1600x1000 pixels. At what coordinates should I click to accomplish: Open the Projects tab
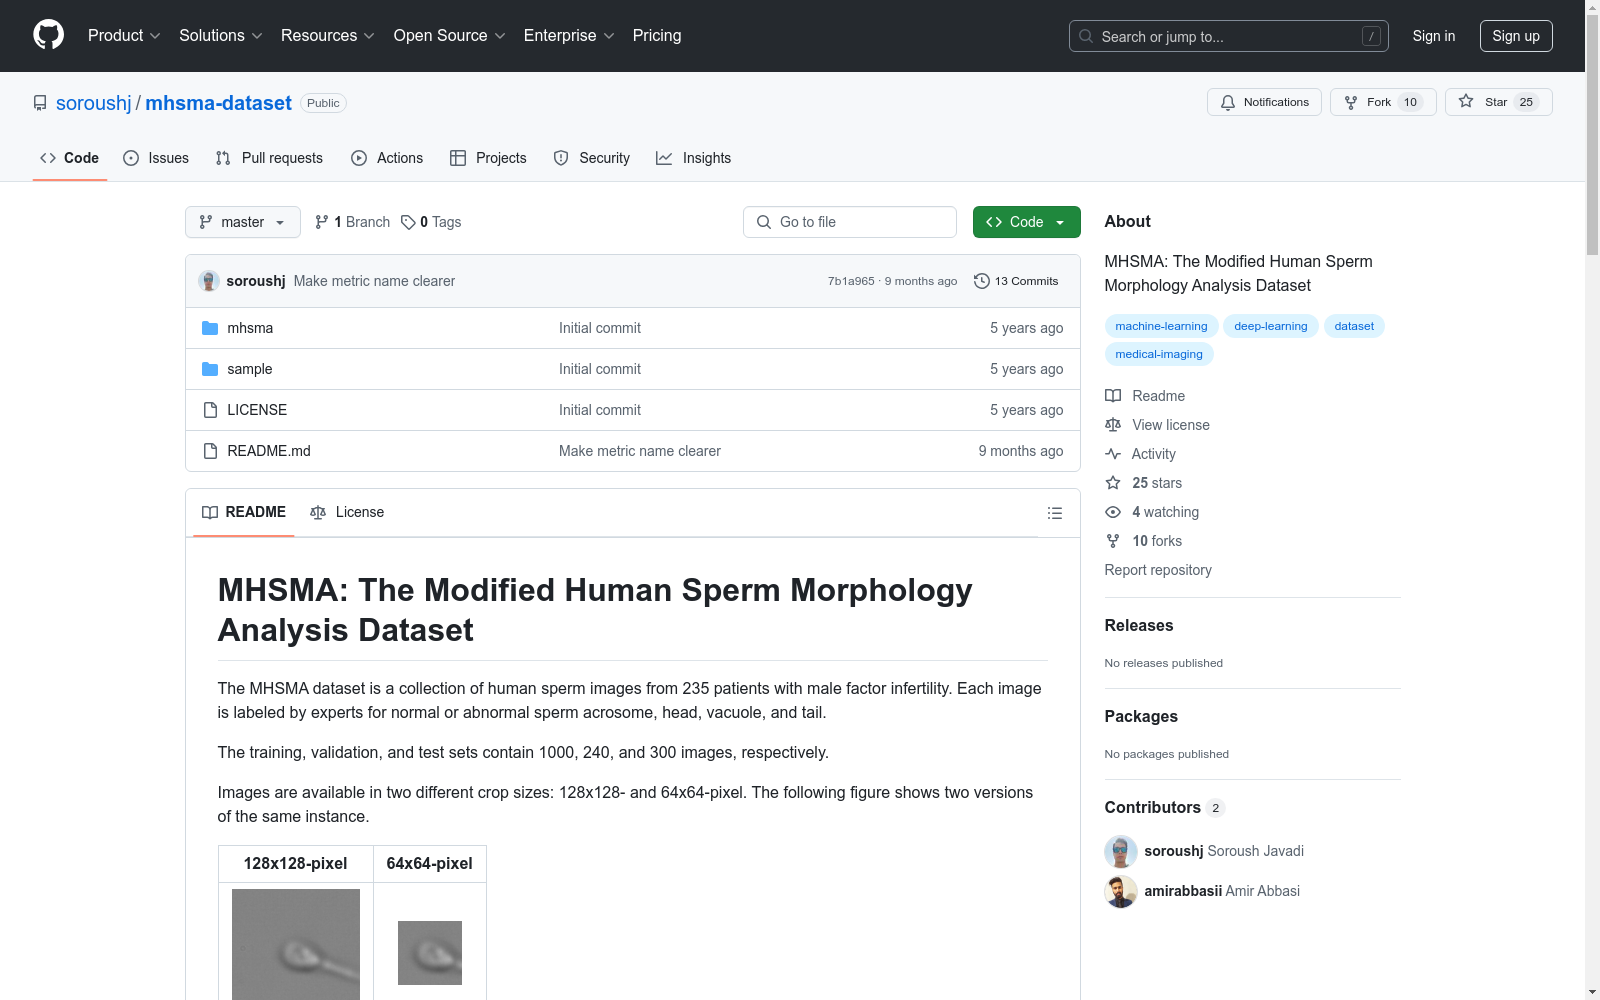488,158
